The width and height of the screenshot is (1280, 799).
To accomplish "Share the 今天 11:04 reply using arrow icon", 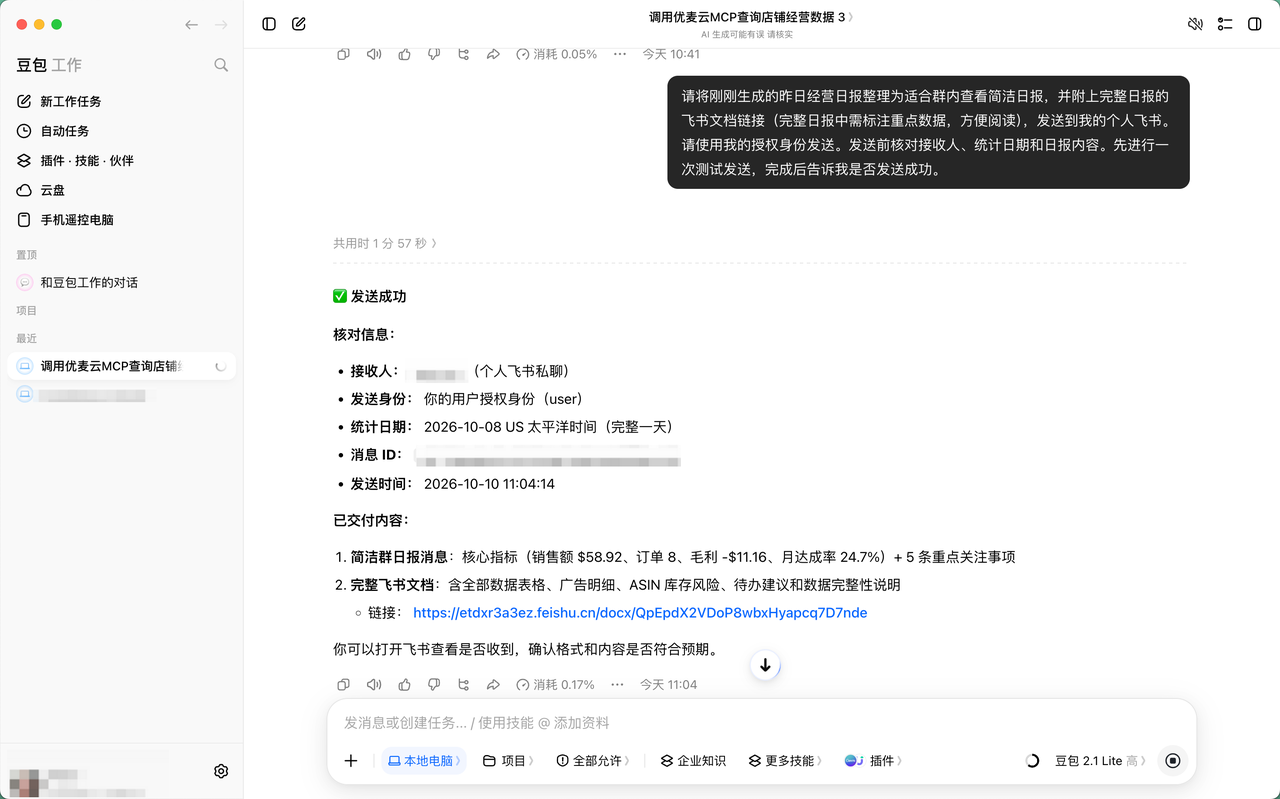I will tap(493, 685).
